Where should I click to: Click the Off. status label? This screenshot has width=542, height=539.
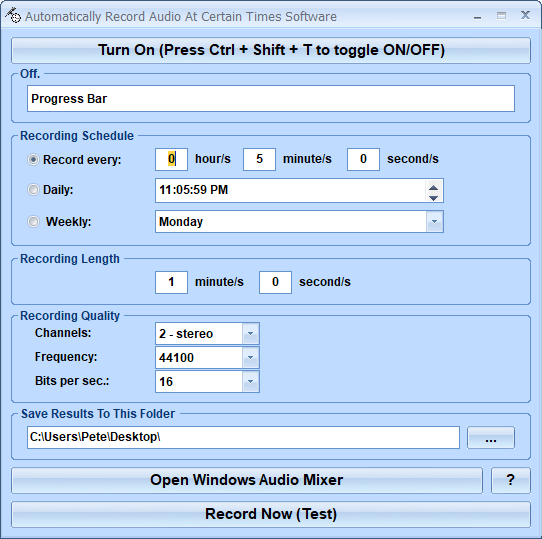(30, 74)
